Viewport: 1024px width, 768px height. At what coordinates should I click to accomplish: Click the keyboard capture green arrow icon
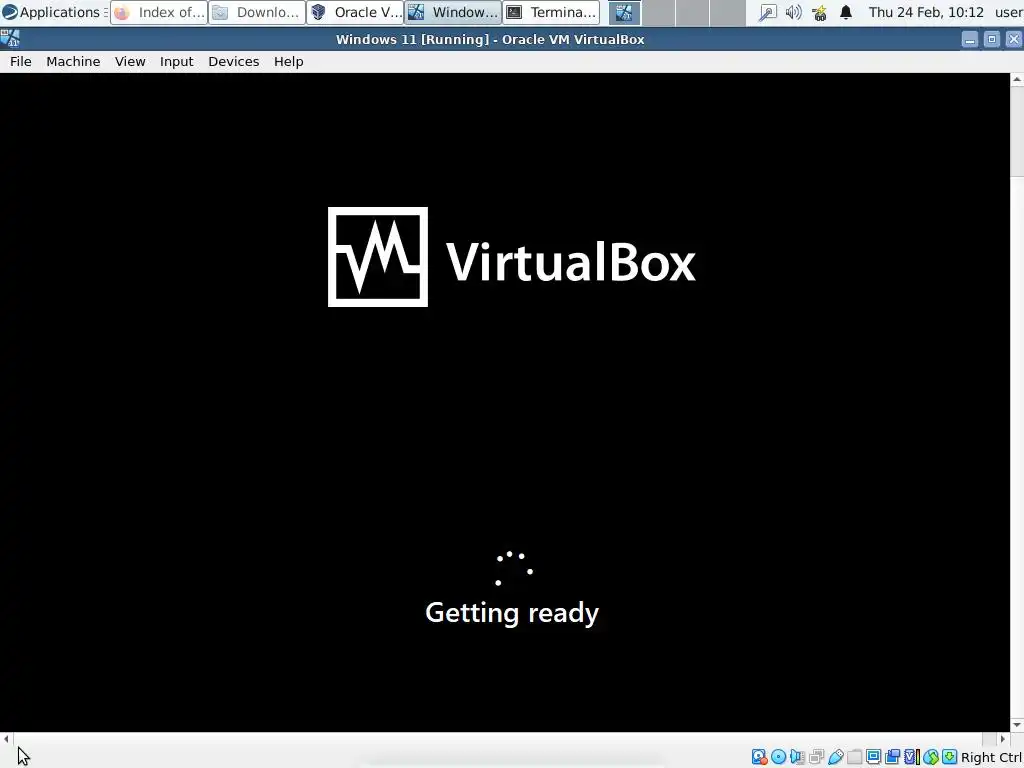coord(950,757)
